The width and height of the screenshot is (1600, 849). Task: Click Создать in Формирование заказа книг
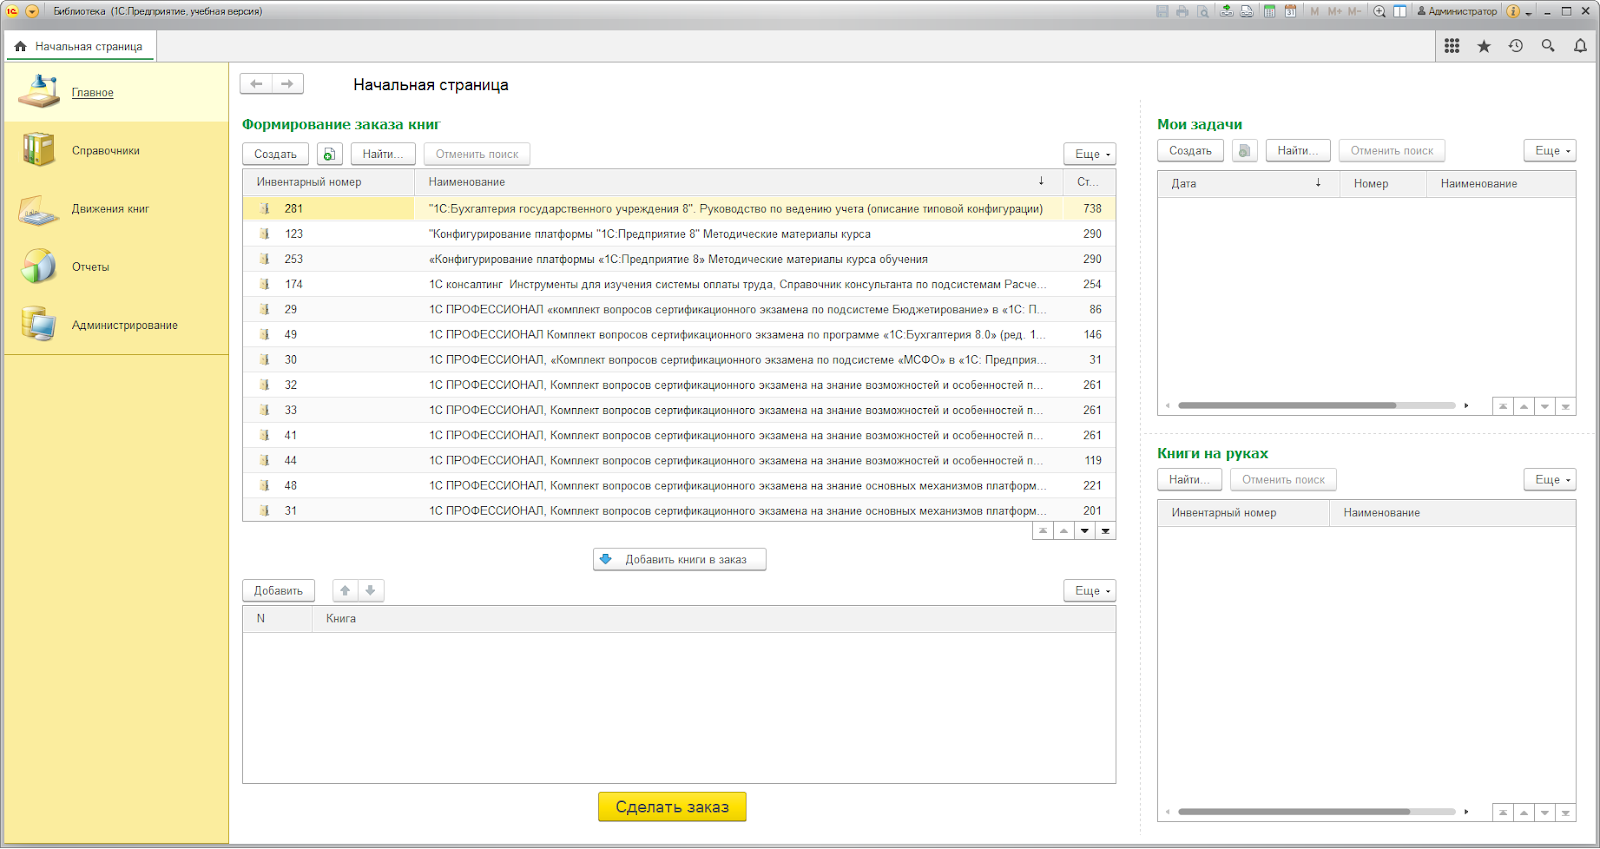coord(275,154)
